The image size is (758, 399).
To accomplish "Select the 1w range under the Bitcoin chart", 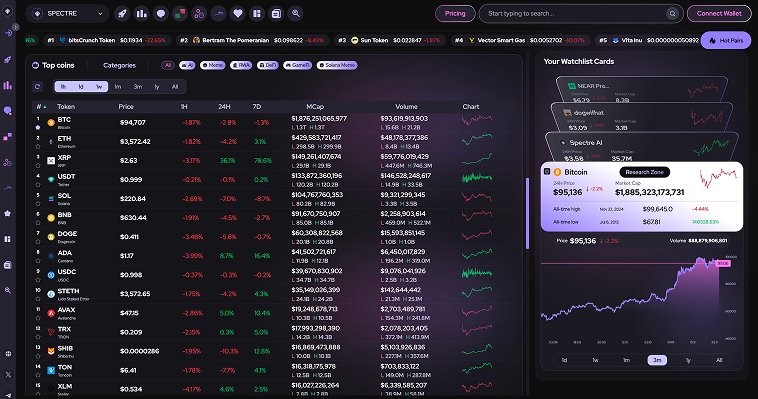I will [595, 360].
